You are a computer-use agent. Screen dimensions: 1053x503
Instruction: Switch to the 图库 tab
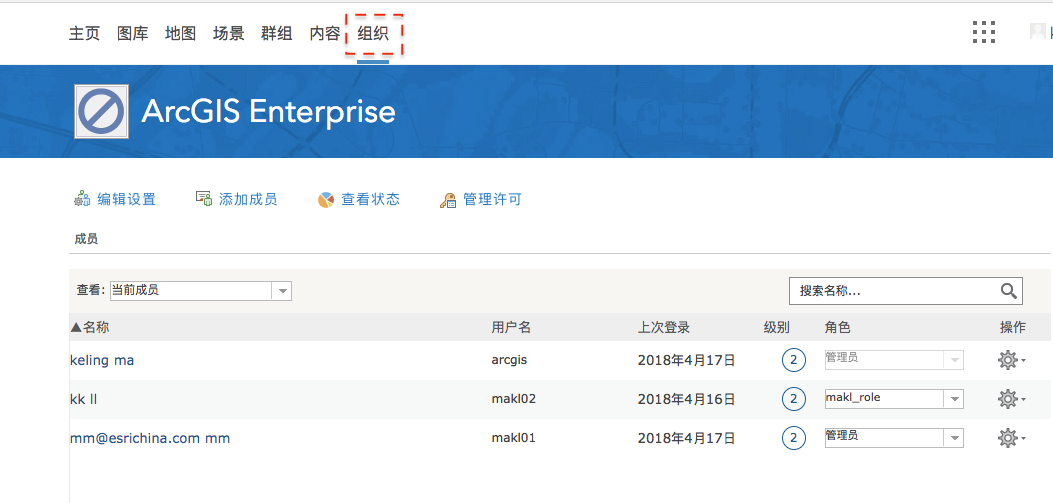click(x=132, y=33)
